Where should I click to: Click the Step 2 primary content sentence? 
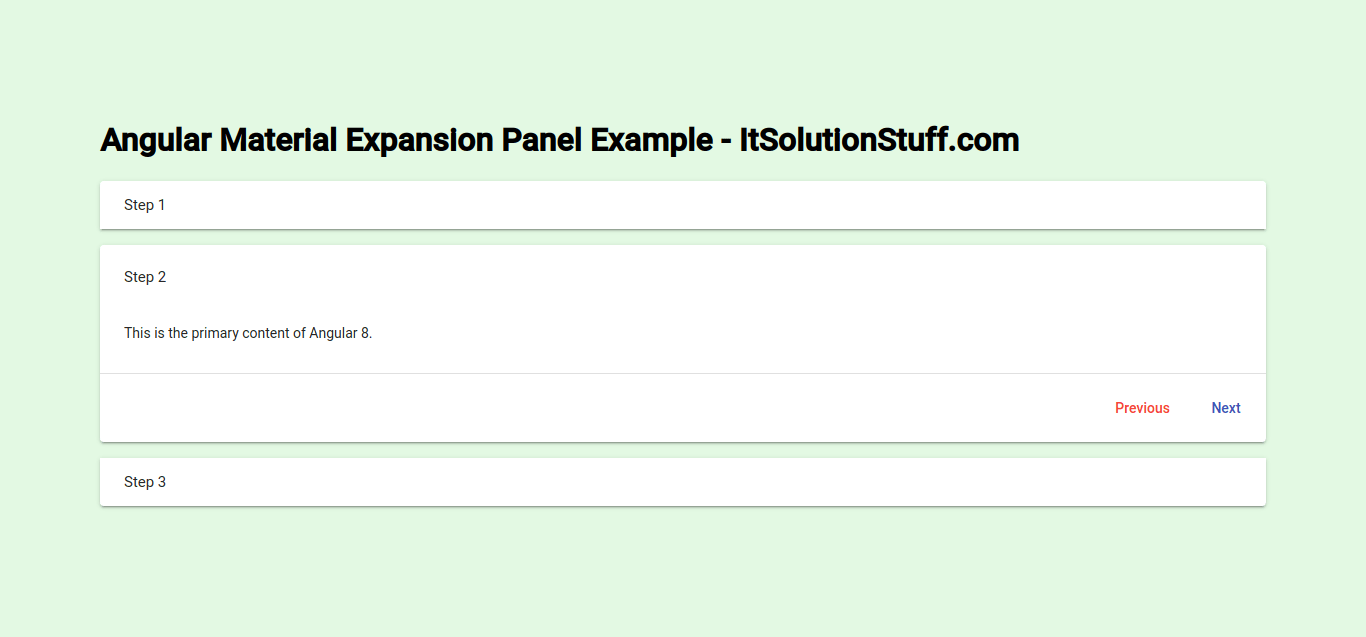(x=248, y=333)
